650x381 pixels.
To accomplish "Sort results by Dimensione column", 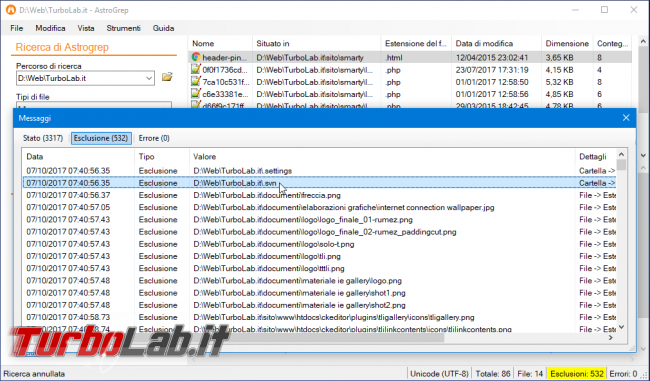I will (567, 44).
